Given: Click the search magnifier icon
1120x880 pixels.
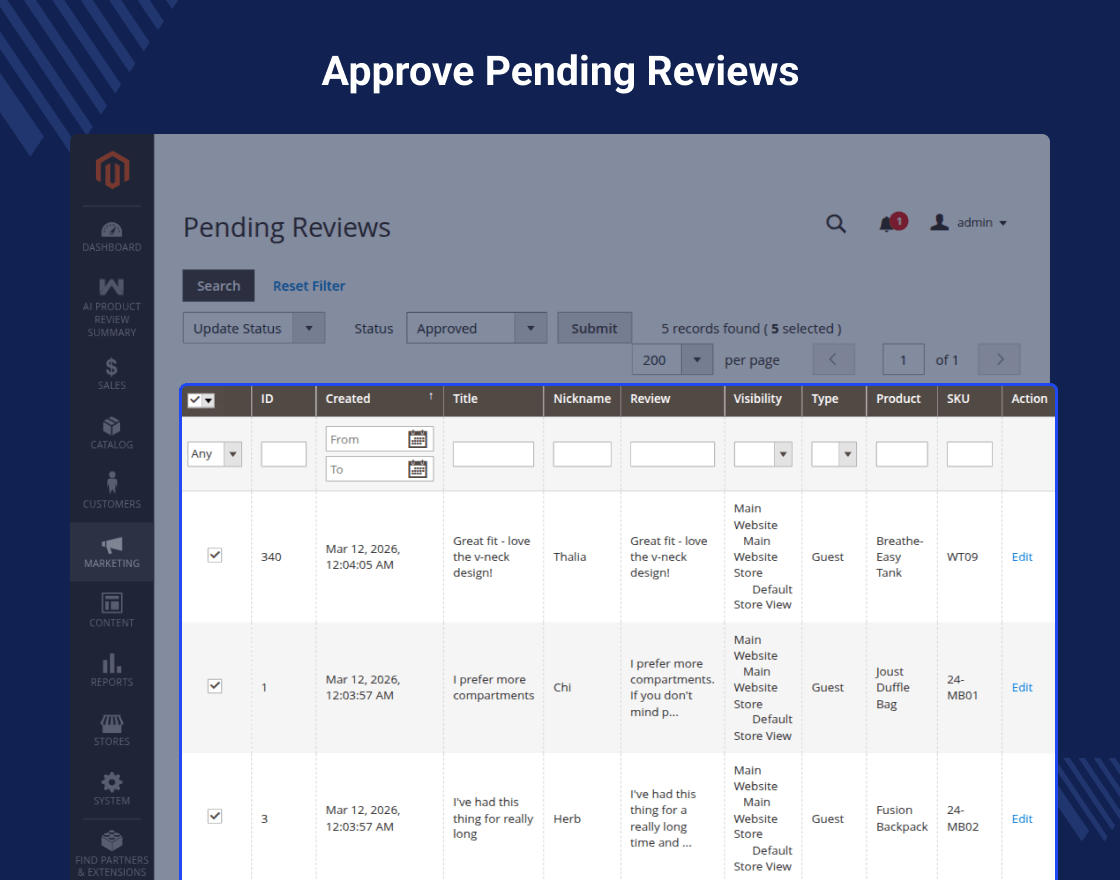Looking at the screenshot, I should click(x=836, y=223).
